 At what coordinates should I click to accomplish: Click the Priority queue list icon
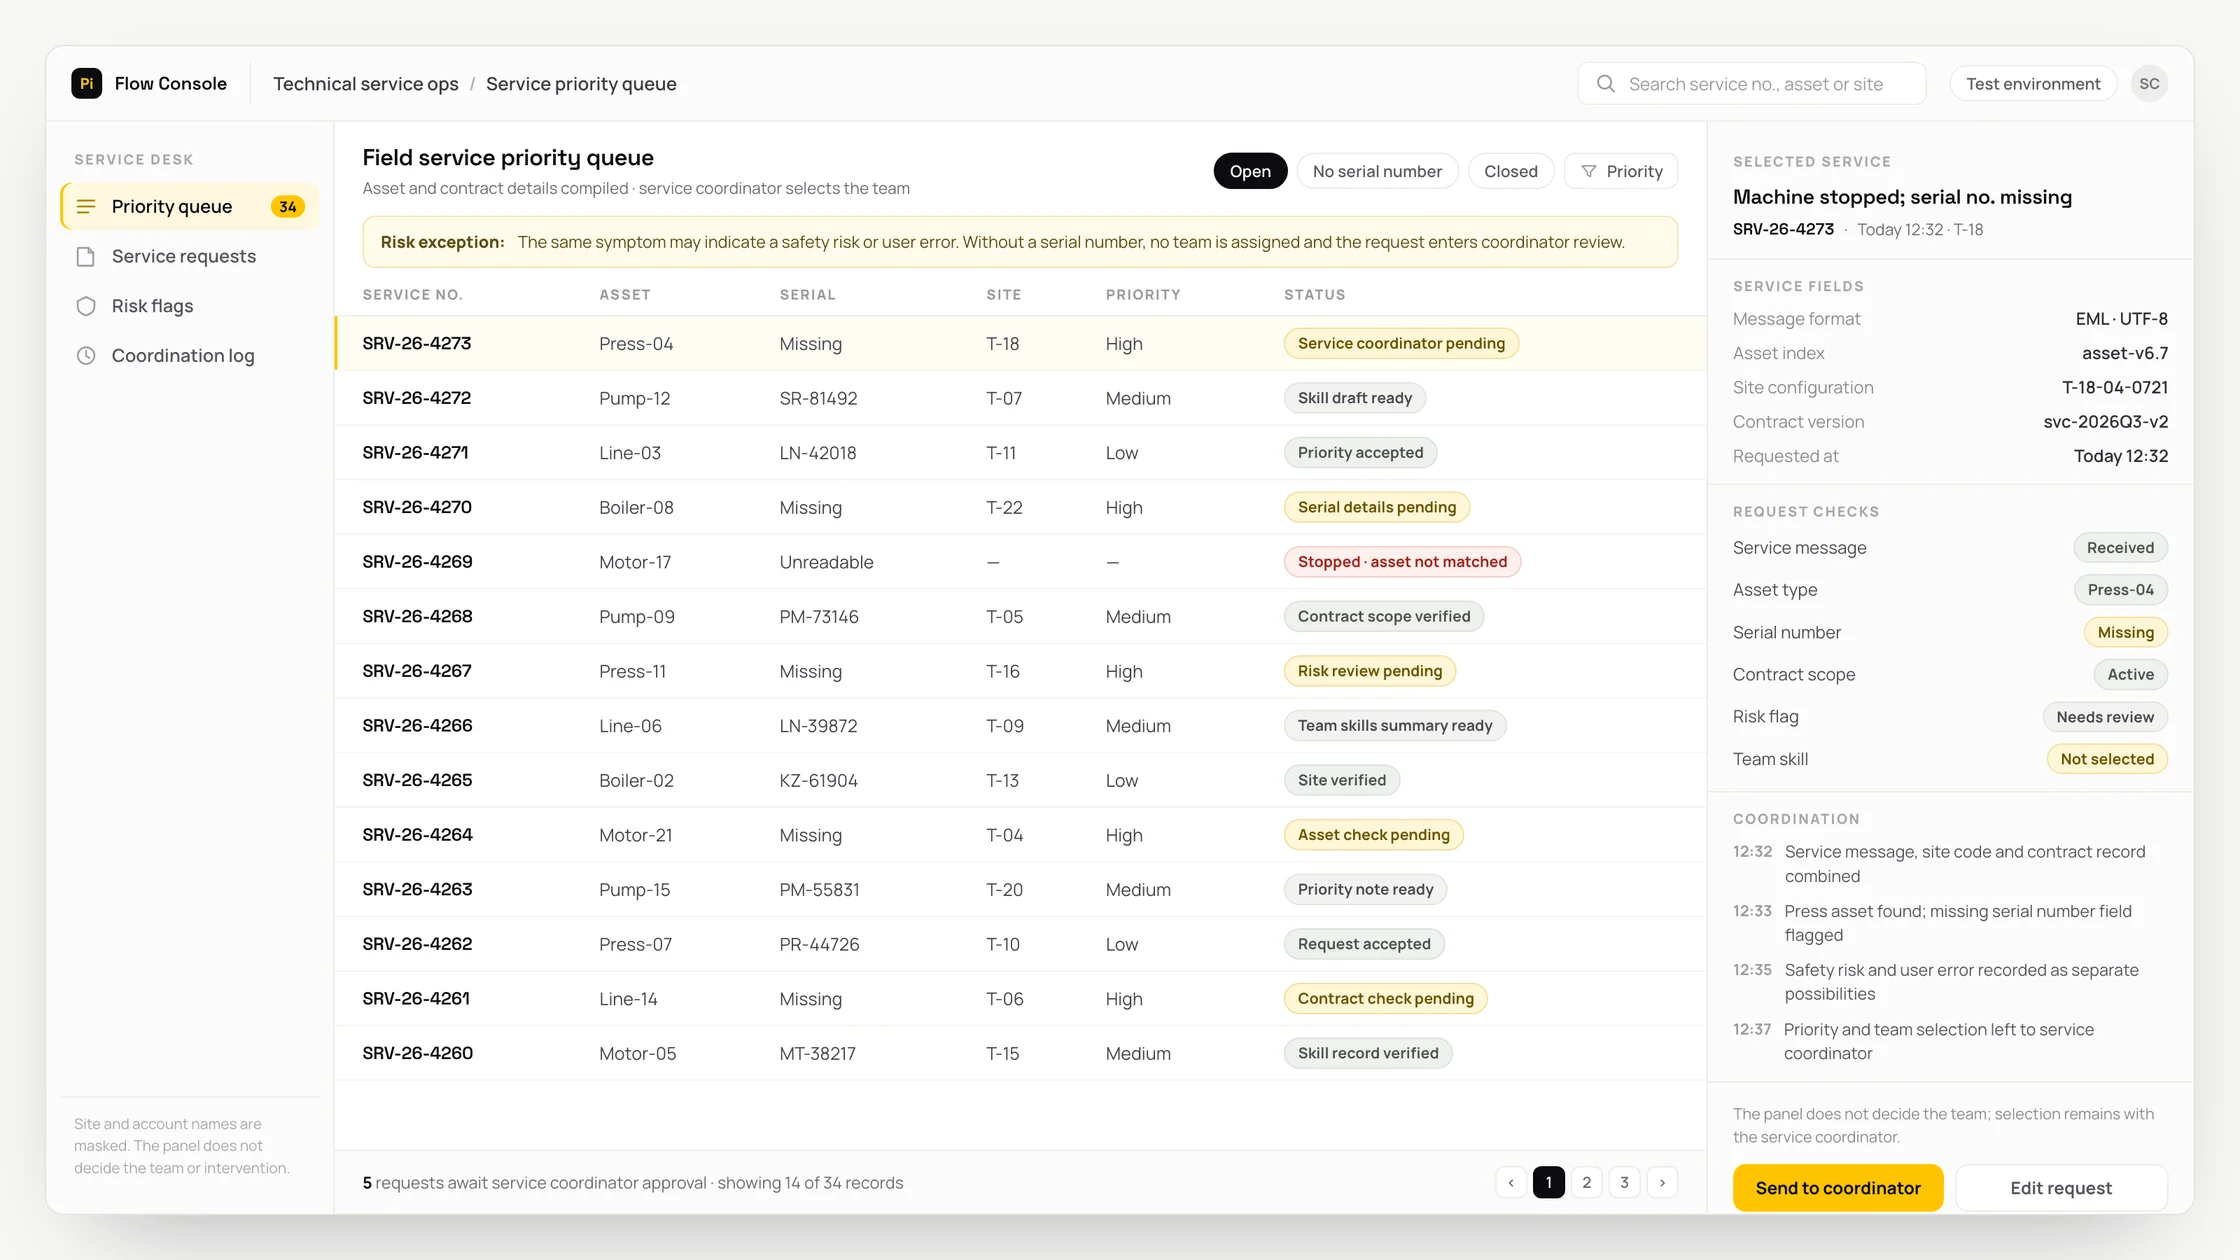coord(86,207)
